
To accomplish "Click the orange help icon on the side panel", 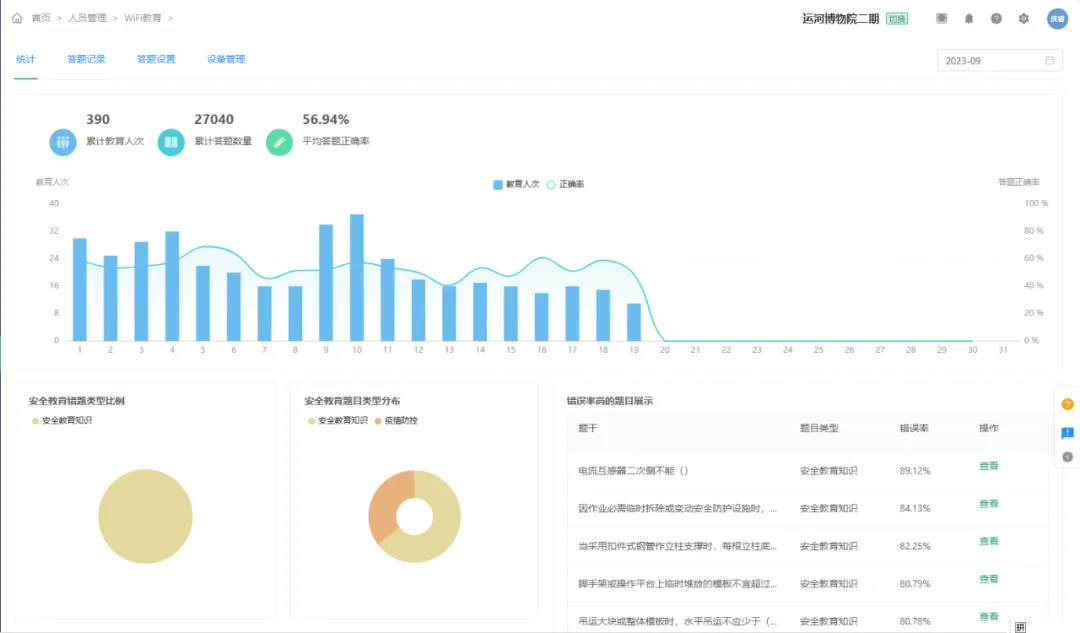I will tap(1067, 404).
